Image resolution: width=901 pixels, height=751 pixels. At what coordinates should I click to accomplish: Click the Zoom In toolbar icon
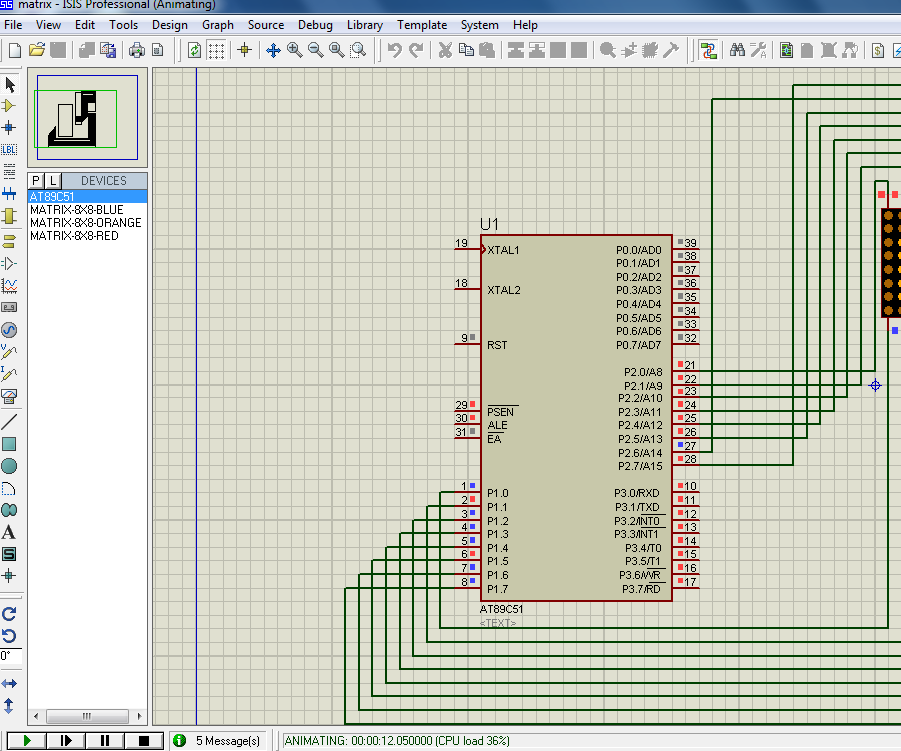[x=295, y=51]
